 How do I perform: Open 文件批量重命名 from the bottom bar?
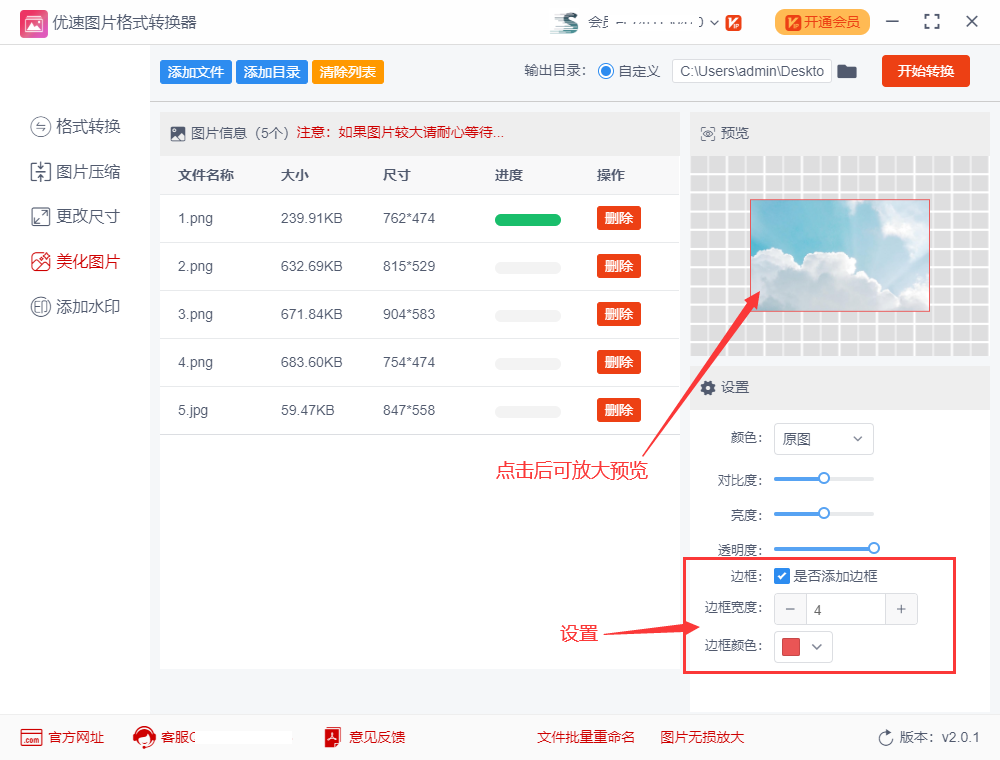point(587,737)
